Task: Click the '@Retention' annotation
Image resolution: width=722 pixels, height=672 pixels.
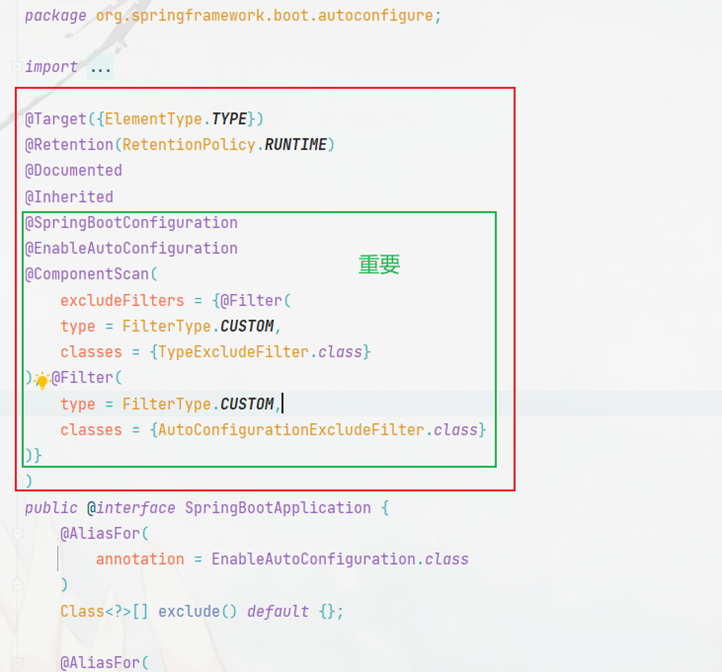Action: (69, 145)
